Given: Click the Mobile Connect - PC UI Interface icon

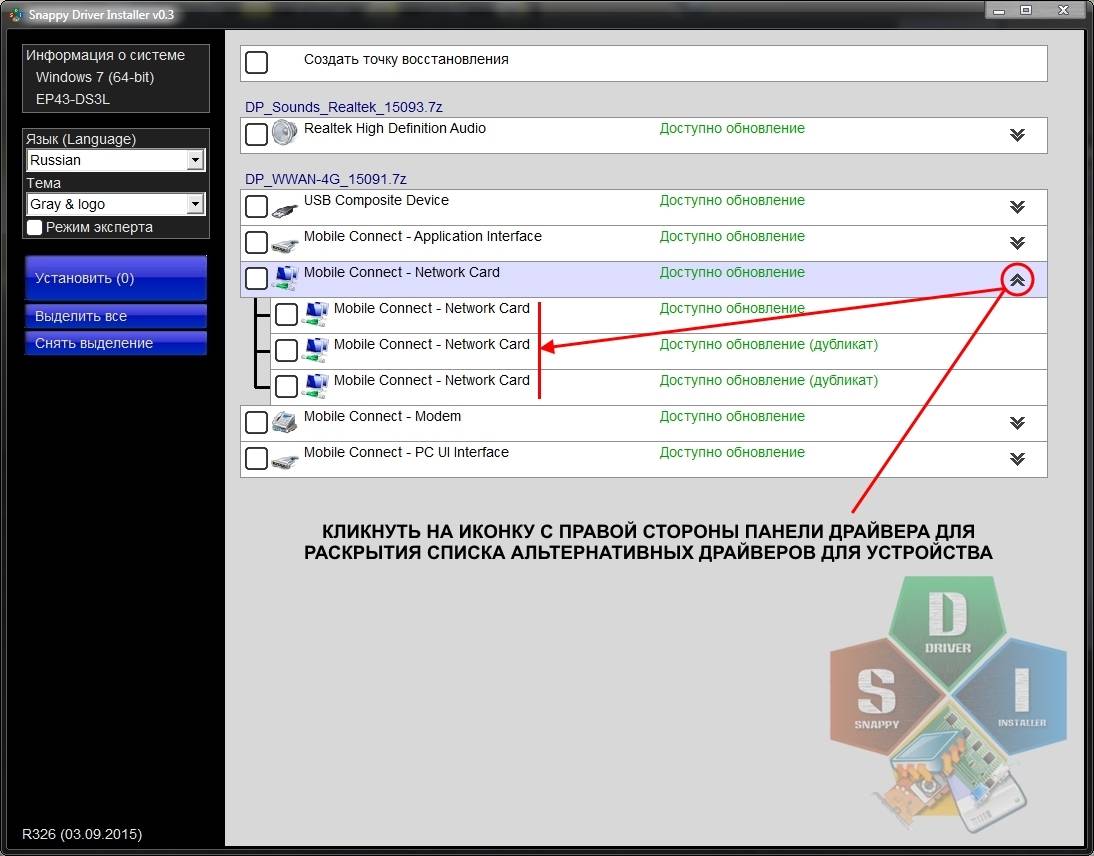Looking at the screenshot, I should (x=285, y=460).
